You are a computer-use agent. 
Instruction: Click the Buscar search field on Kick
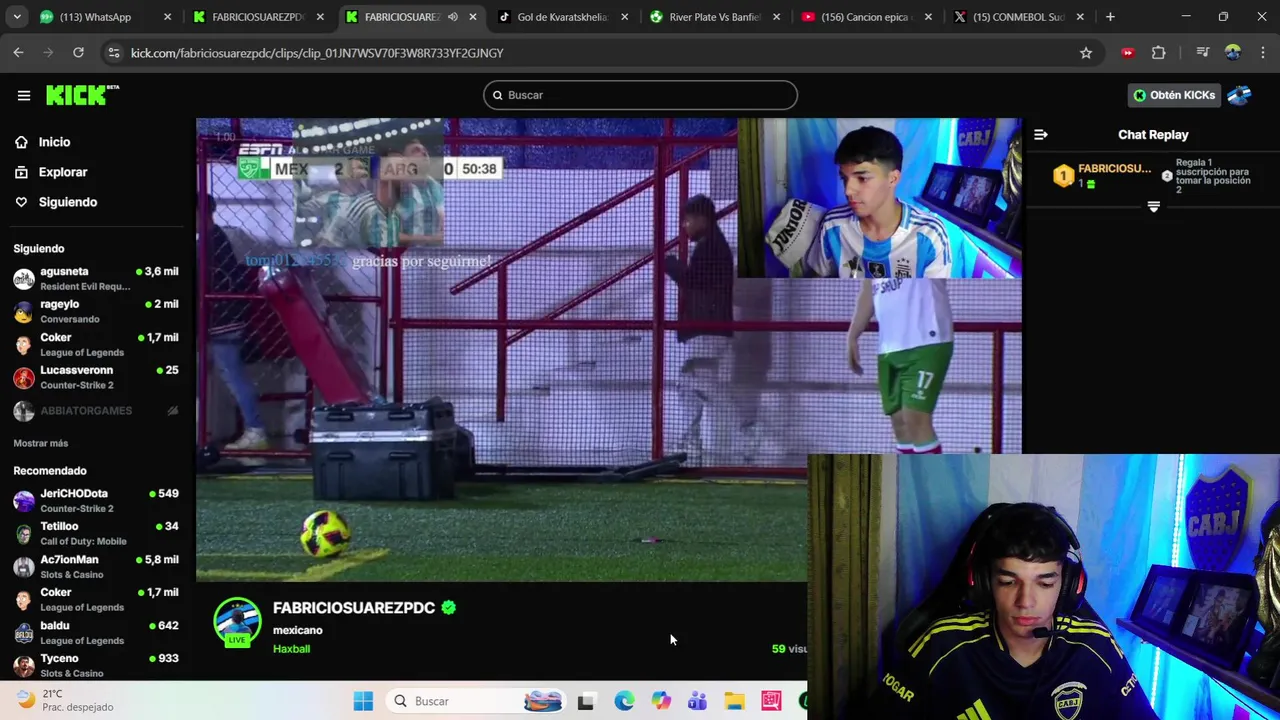click(640, 95)
